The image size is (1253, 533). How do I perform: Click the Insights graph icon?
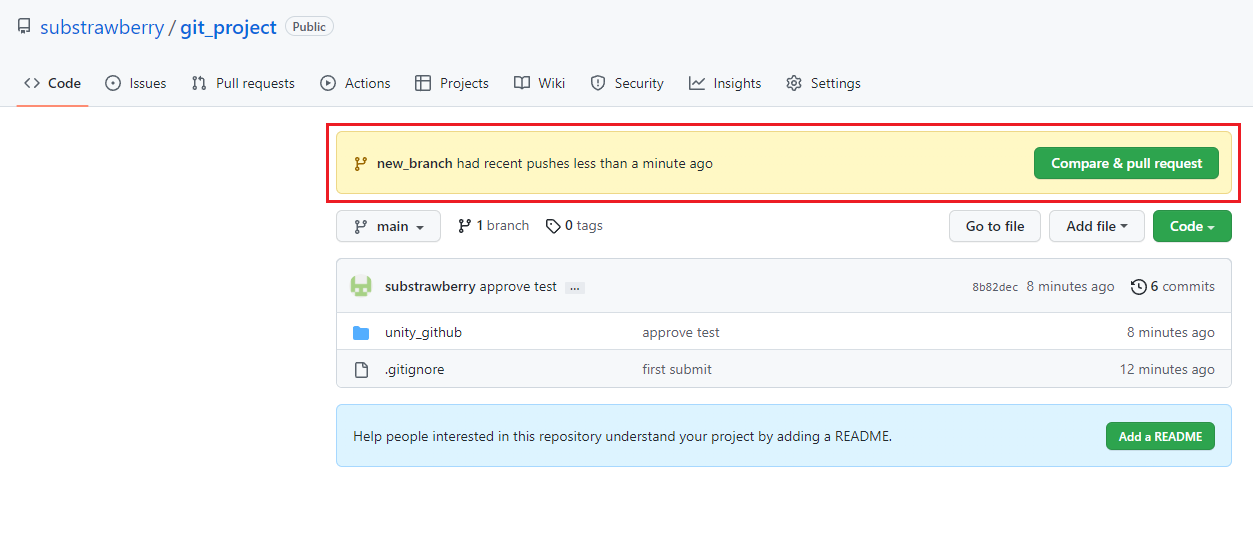click(x=697, y=83)
